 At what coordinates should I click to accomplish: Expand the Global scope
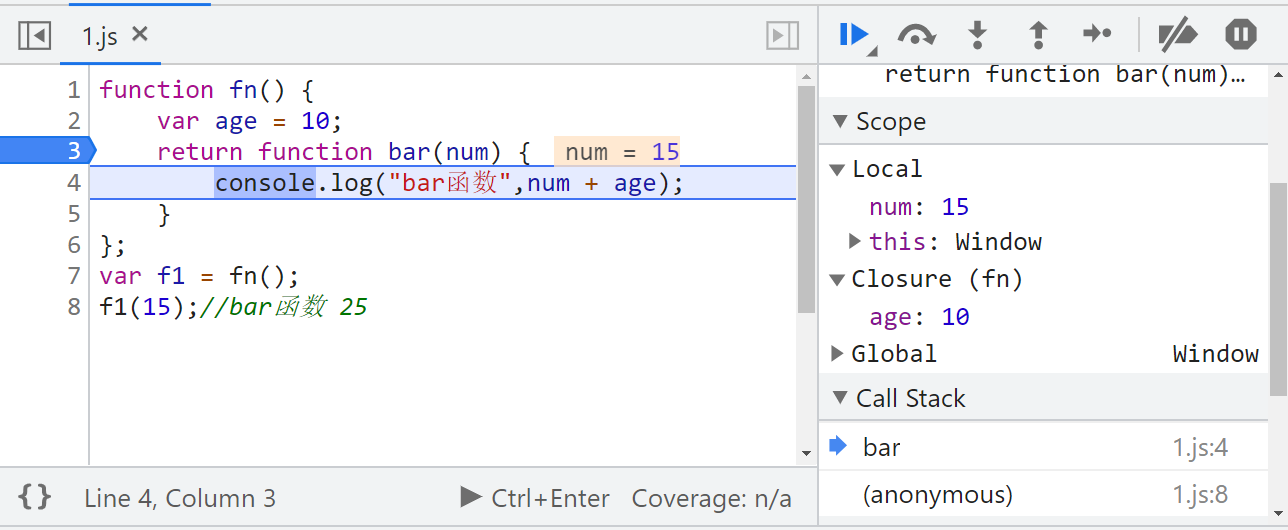pos(837,353)
